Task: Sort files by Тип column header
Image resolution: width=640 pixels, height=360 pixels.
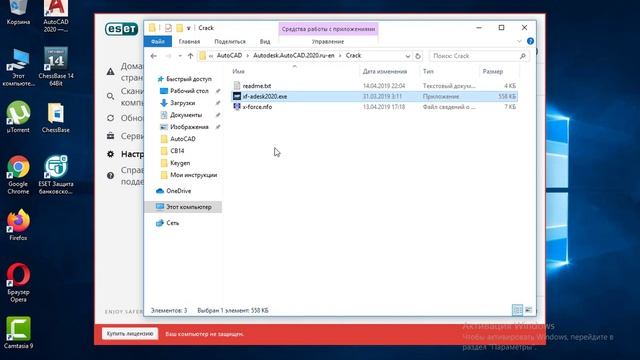Action: click(428, 71)
